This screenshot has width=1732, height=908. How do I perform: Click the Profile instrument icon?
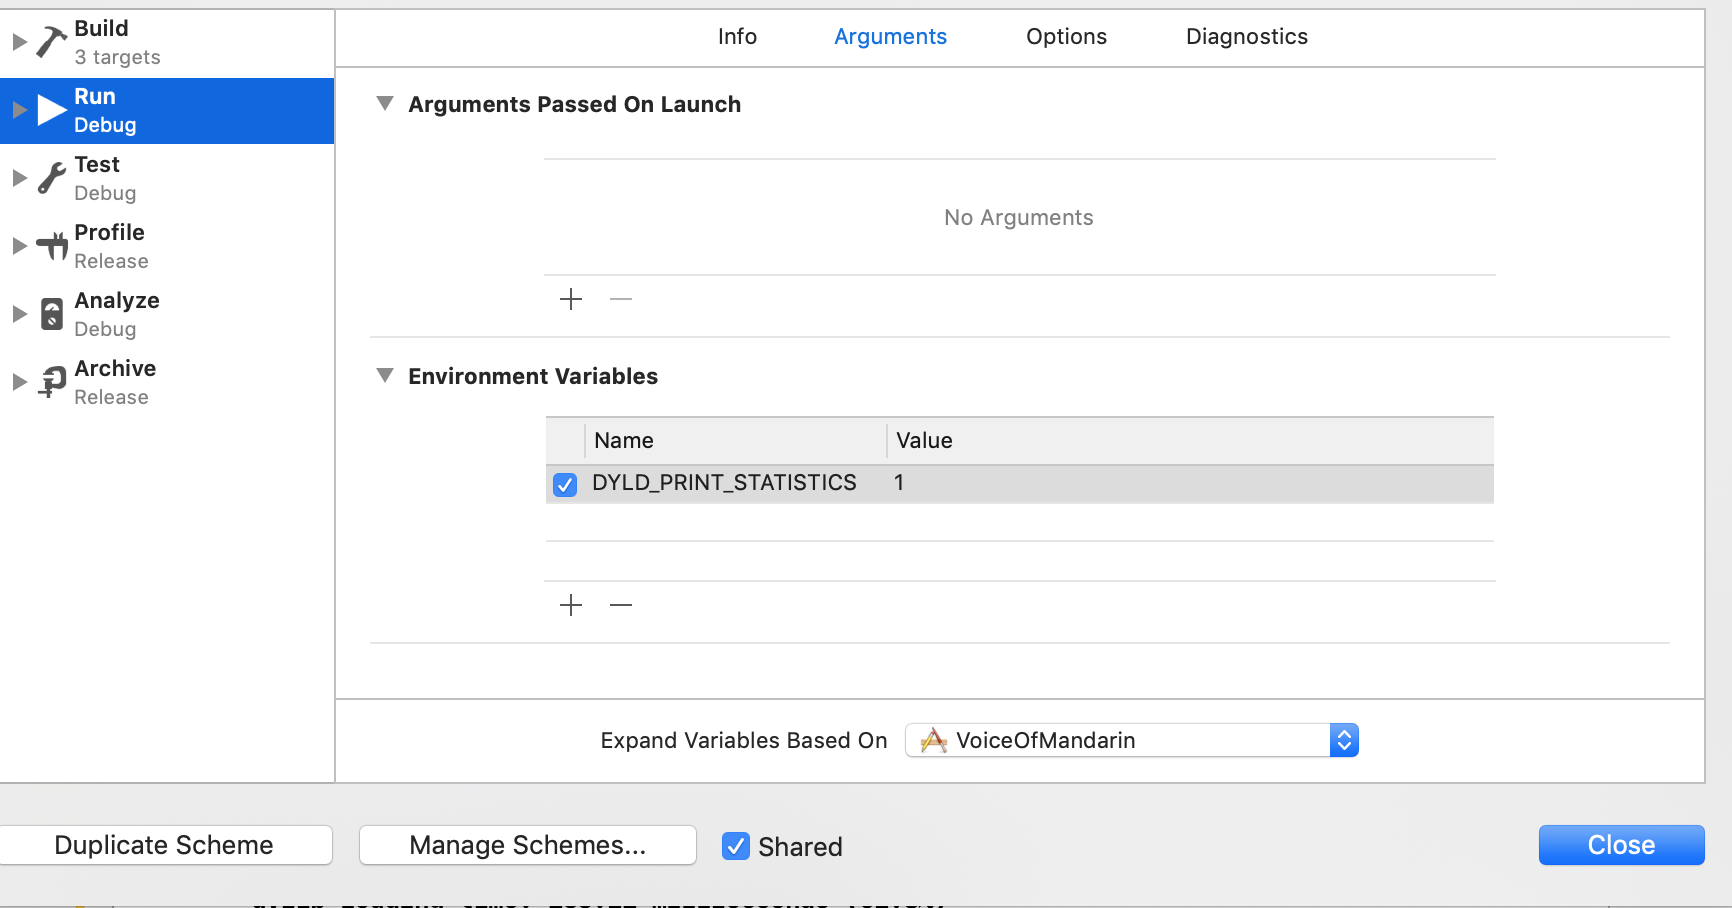click(x=51, y=246)
